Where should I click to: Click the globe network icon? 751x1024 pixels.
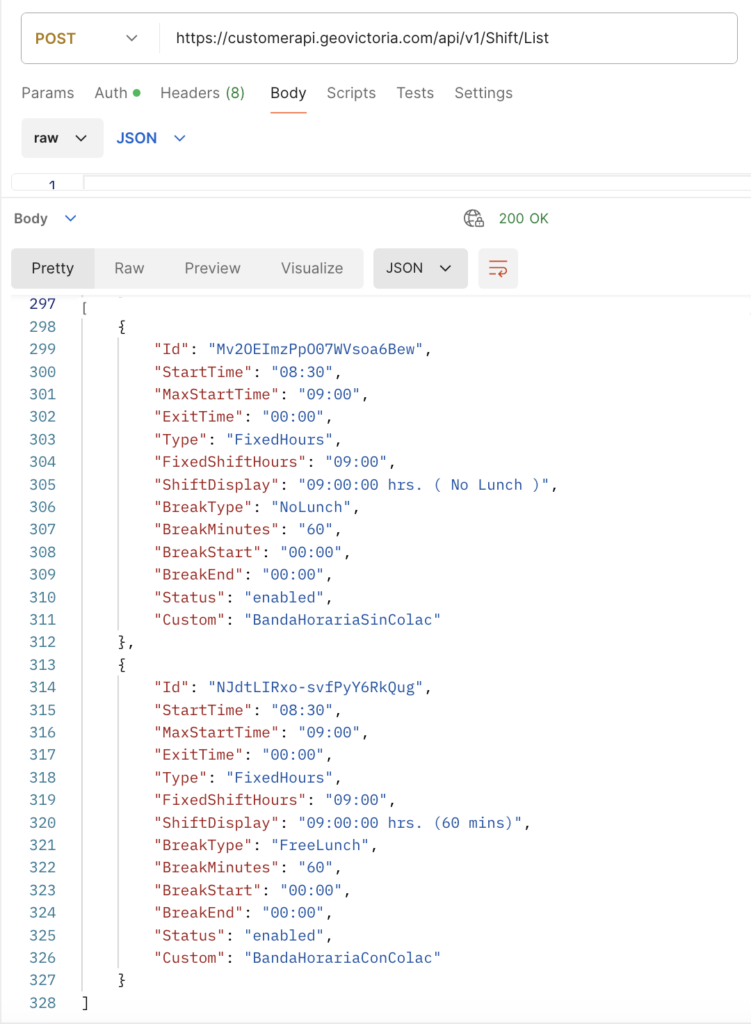[x=473, y=218]
